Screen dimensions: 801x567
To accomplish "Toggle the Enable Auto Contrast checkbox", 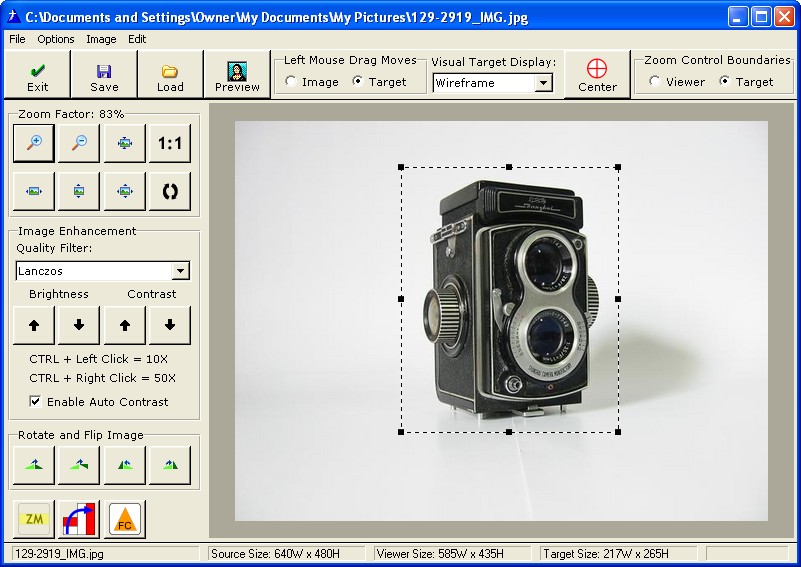I will (x=35, y=401).
